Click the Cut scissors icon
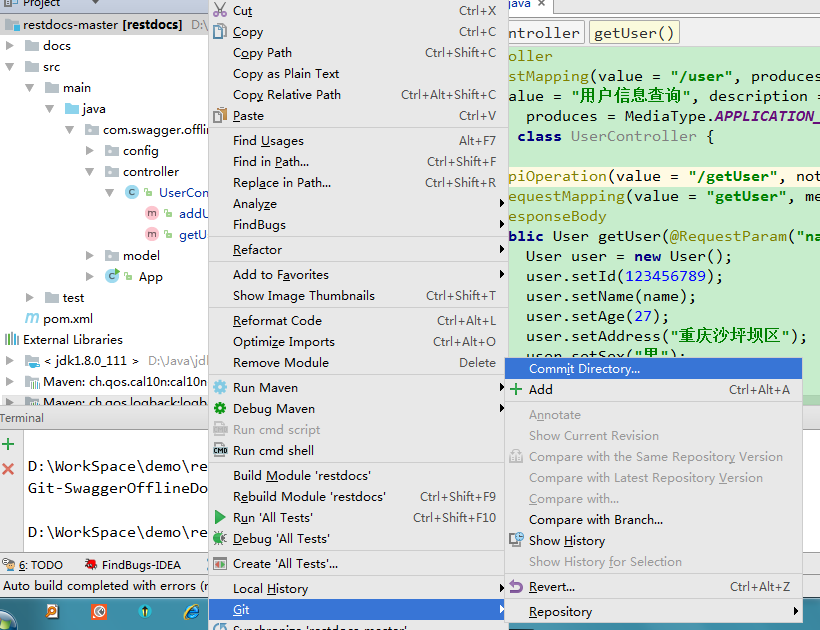This screenshot has width=820, height=630. click(220, 10)
